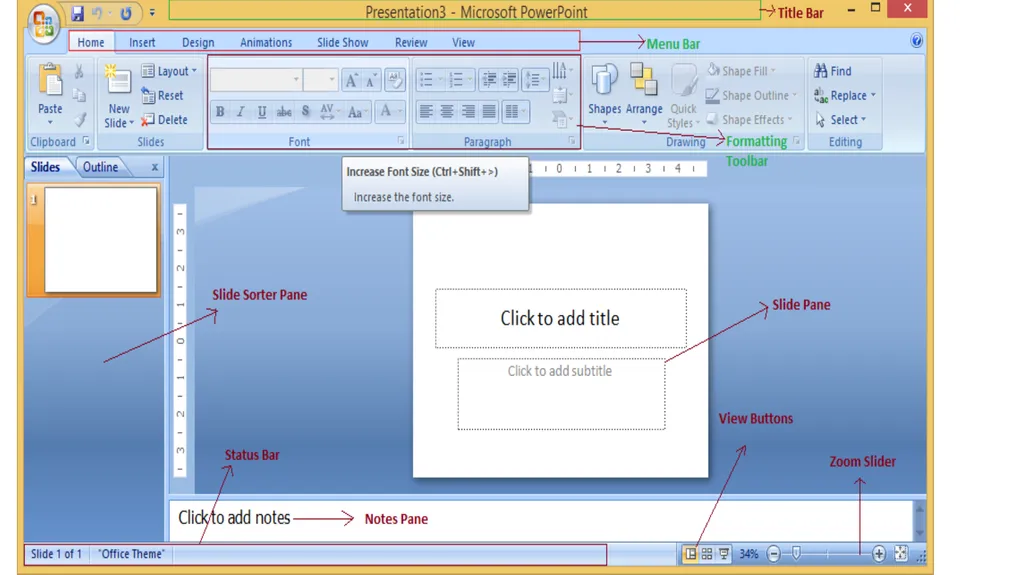This screenshot has height=575, width=1024.
Task: Open the Animations tab
Action: tap(266, 42)
